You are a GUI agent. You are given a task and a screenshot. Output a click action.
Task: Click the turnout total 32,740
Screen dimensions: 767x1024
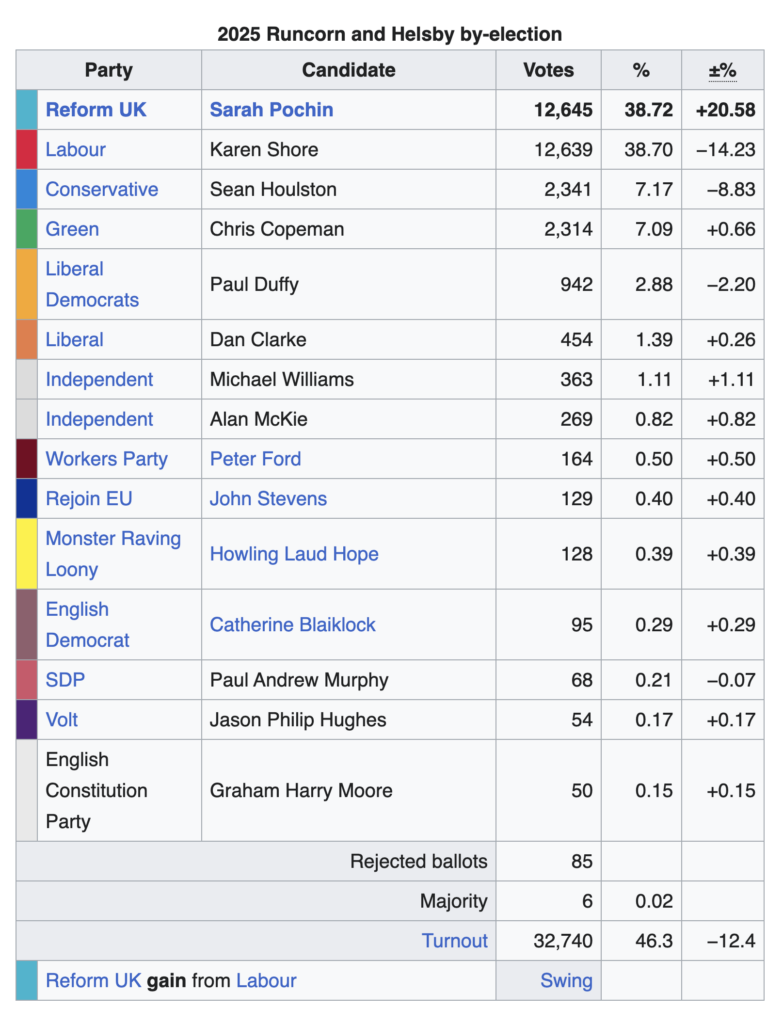(563, 941)
